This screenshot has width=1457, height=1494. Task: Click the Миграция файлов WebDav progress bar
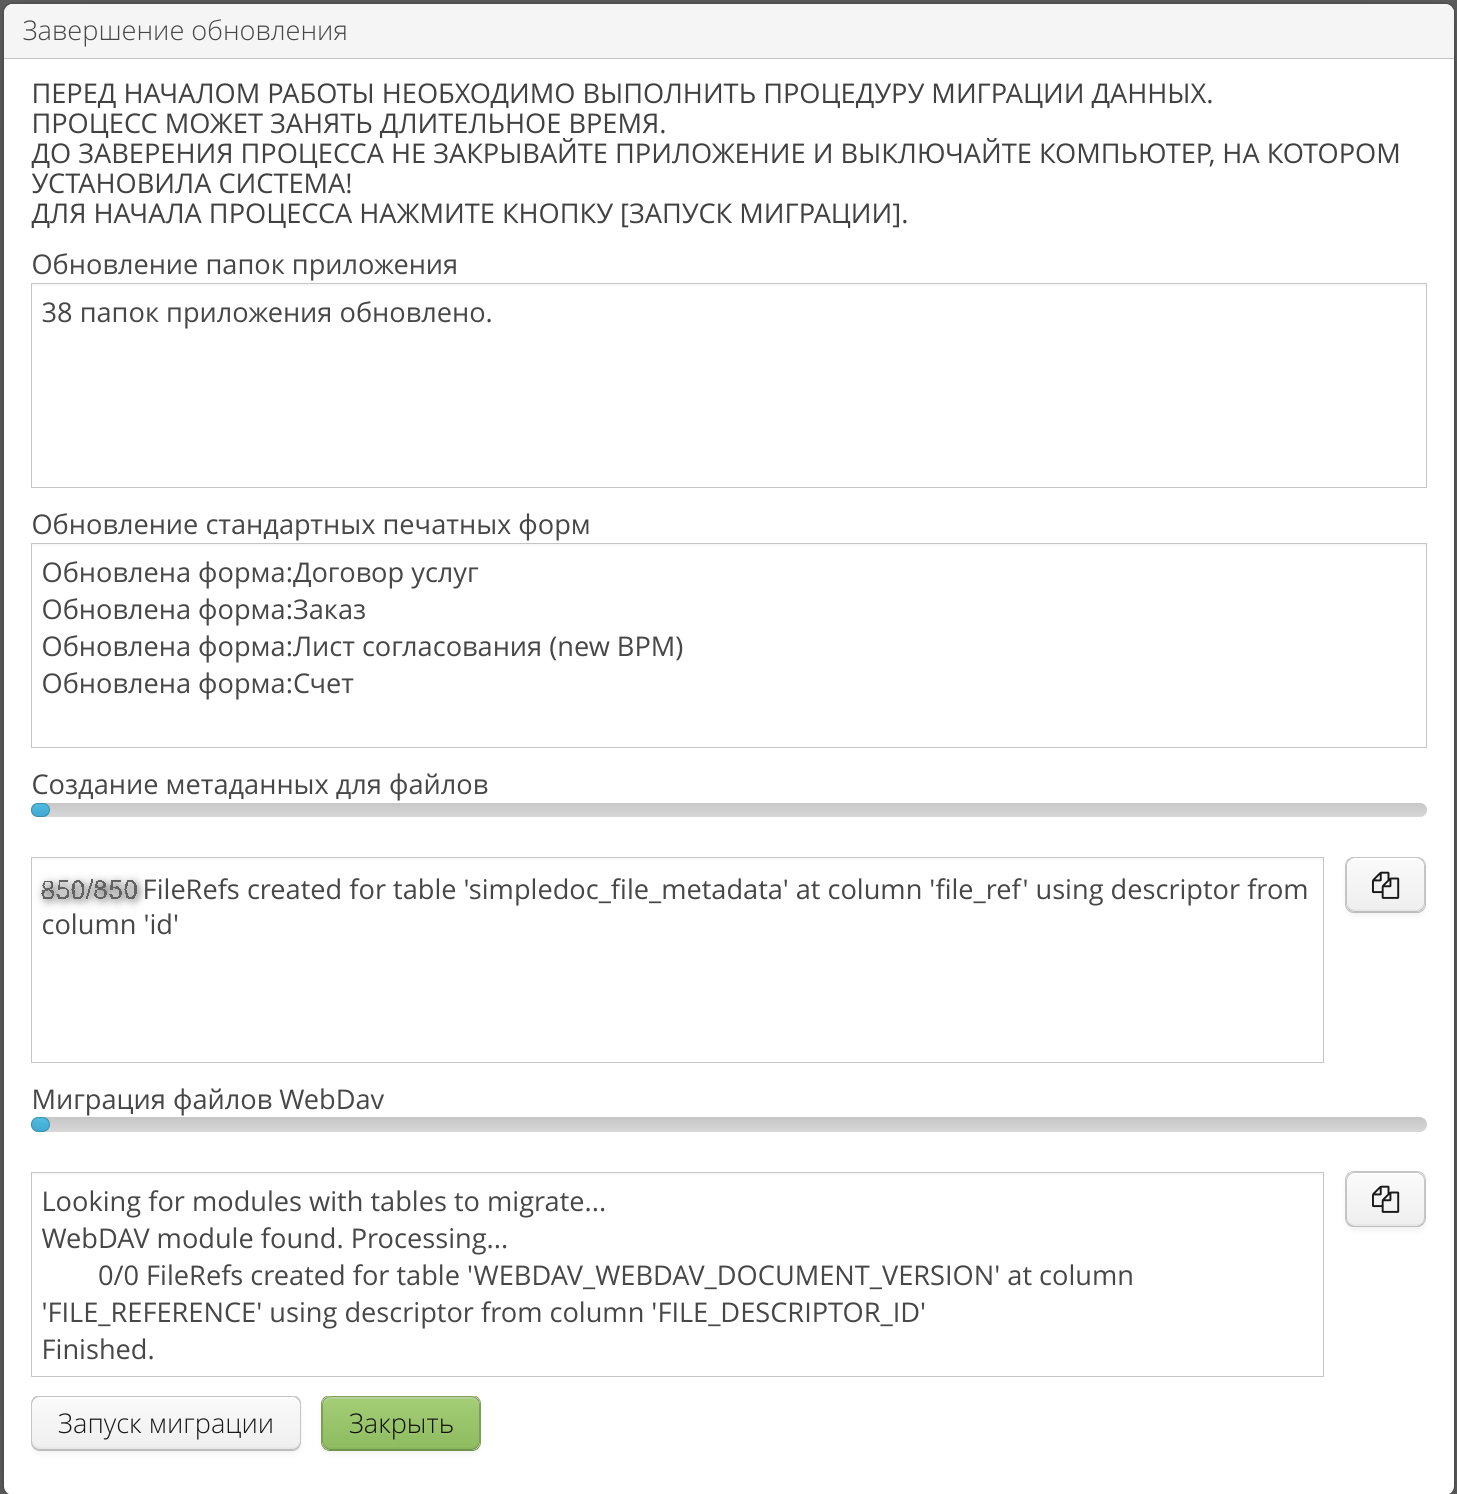pos(728,1125)
